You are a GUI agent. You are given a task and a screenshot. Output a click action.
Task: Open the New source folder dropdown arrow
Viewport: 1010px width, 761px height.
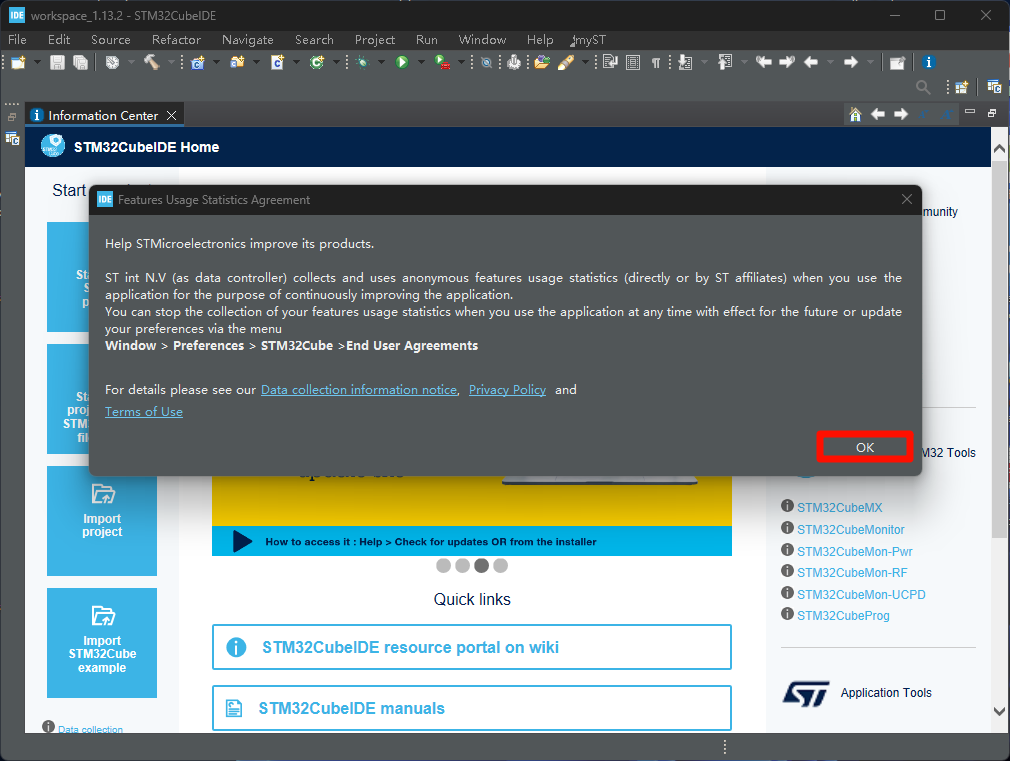[256, 63]
